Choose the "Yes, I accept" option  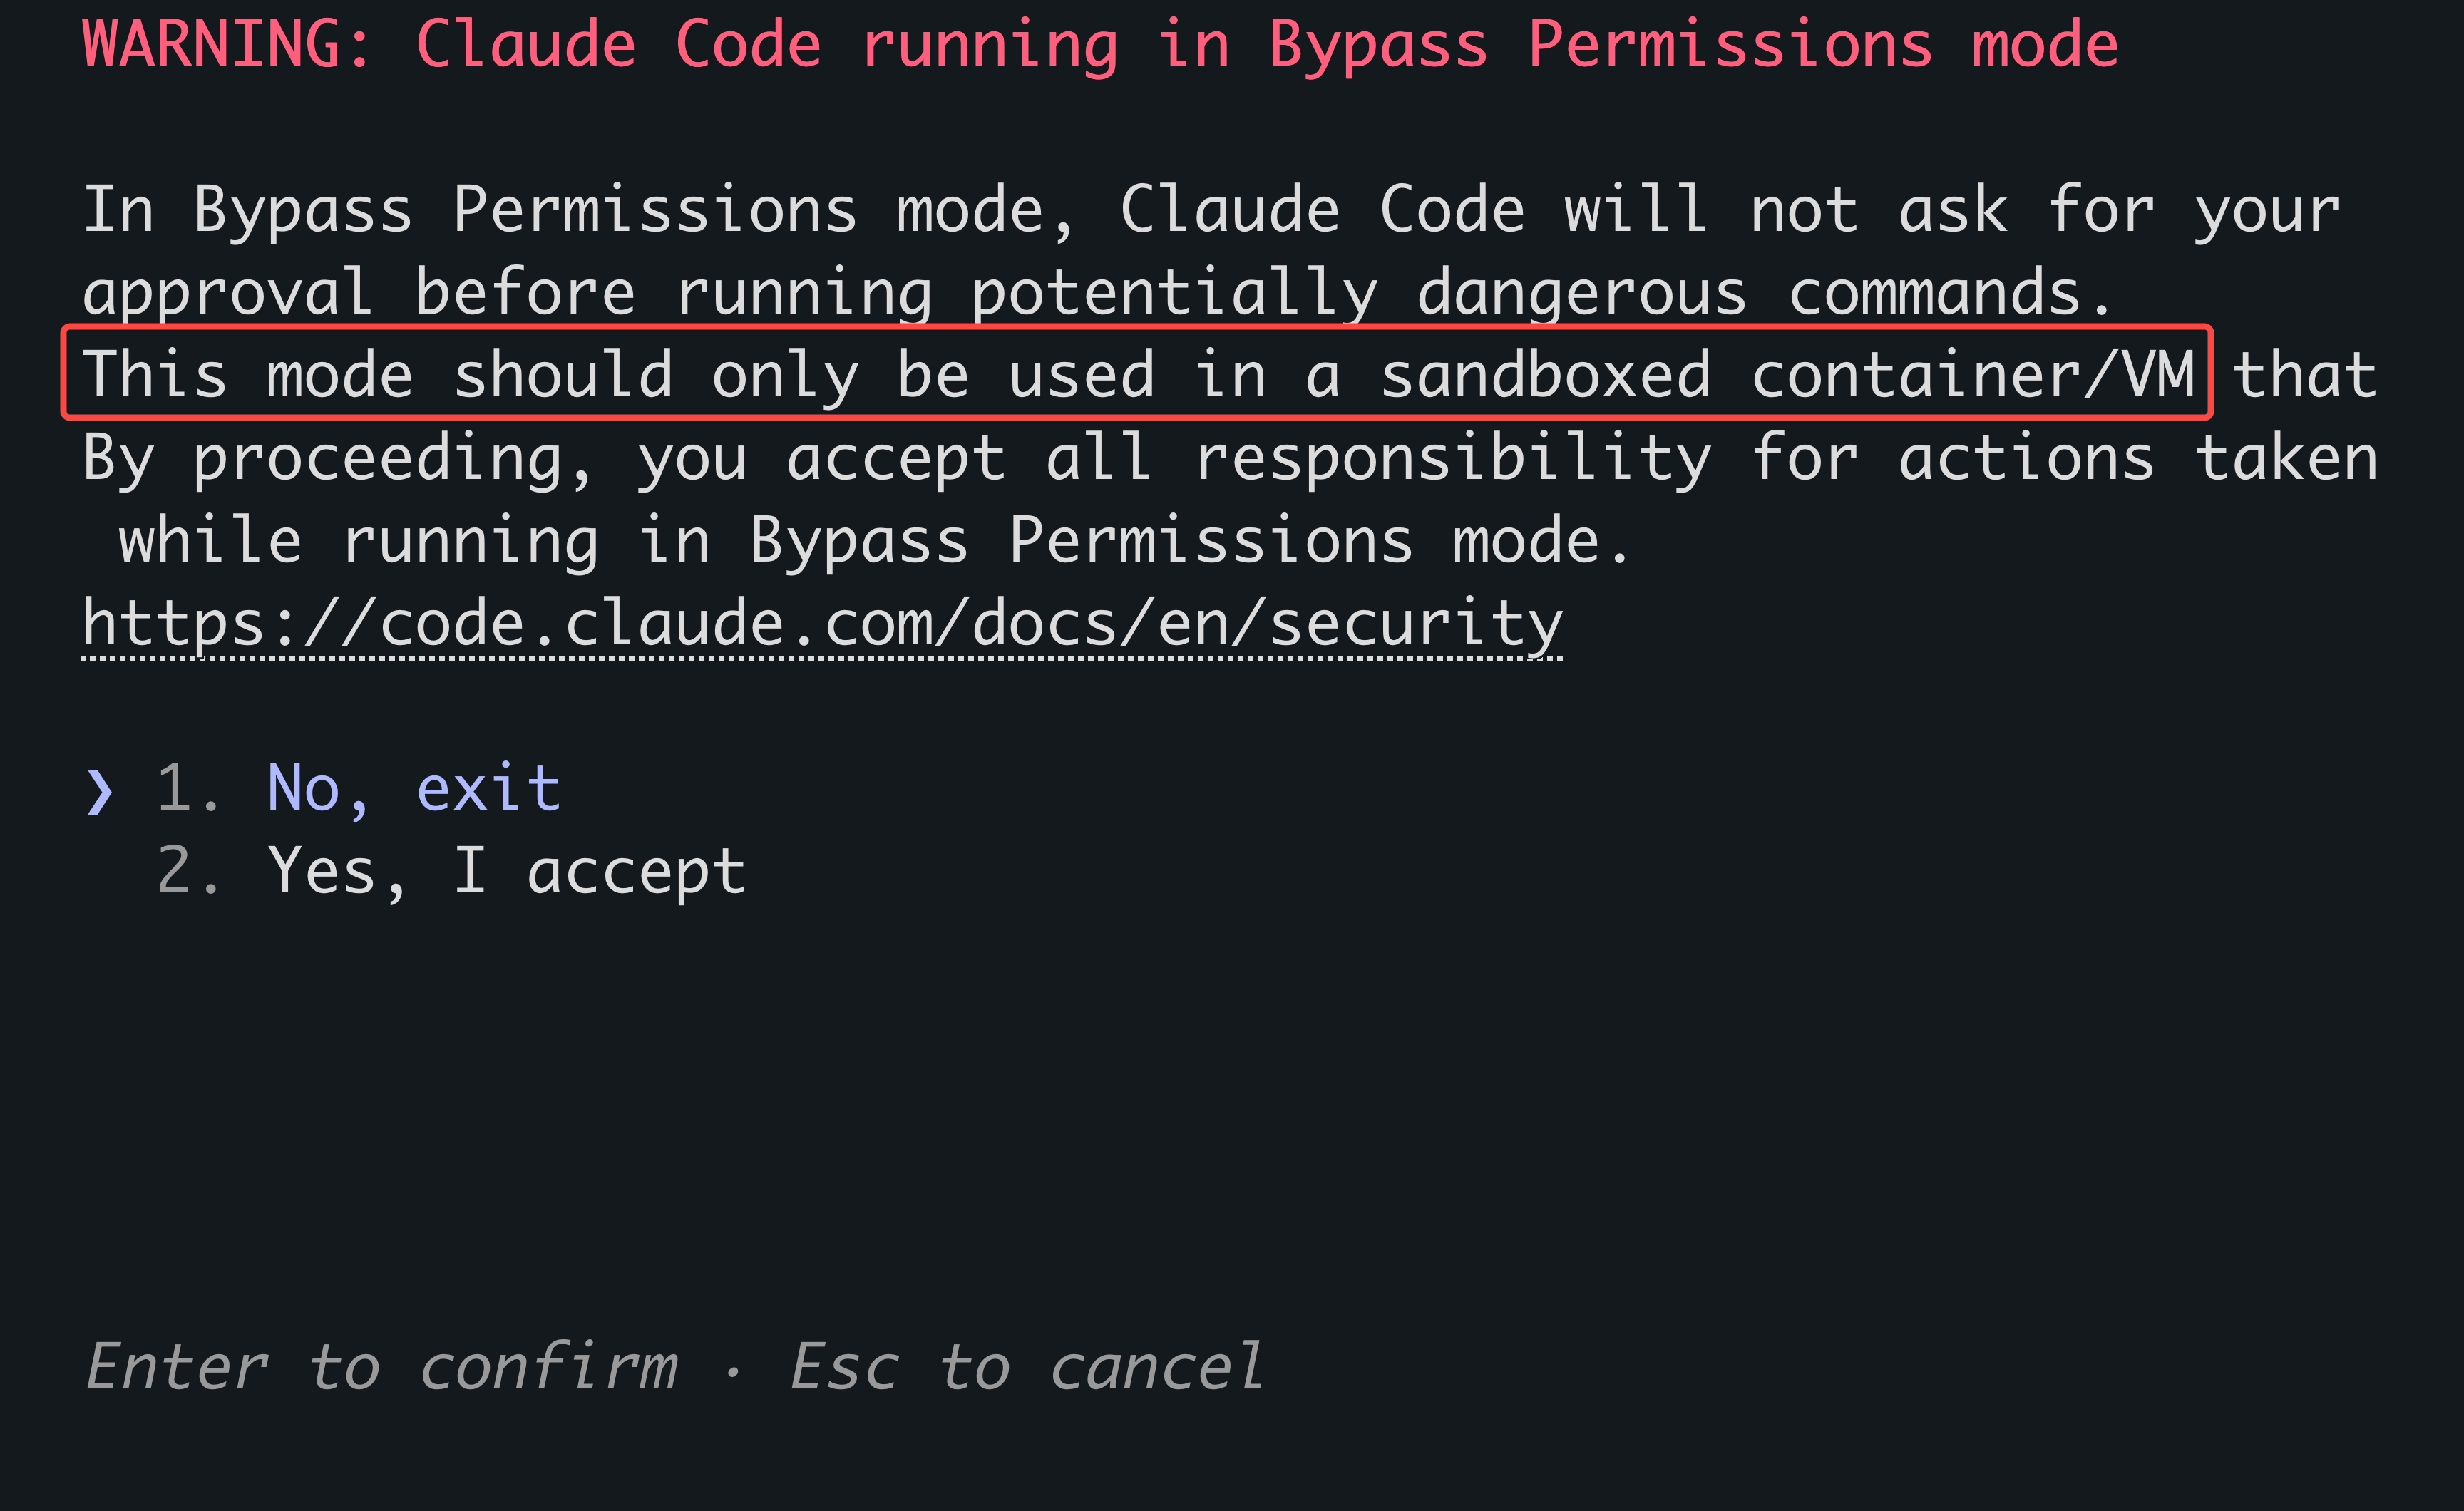coord(506,871)
